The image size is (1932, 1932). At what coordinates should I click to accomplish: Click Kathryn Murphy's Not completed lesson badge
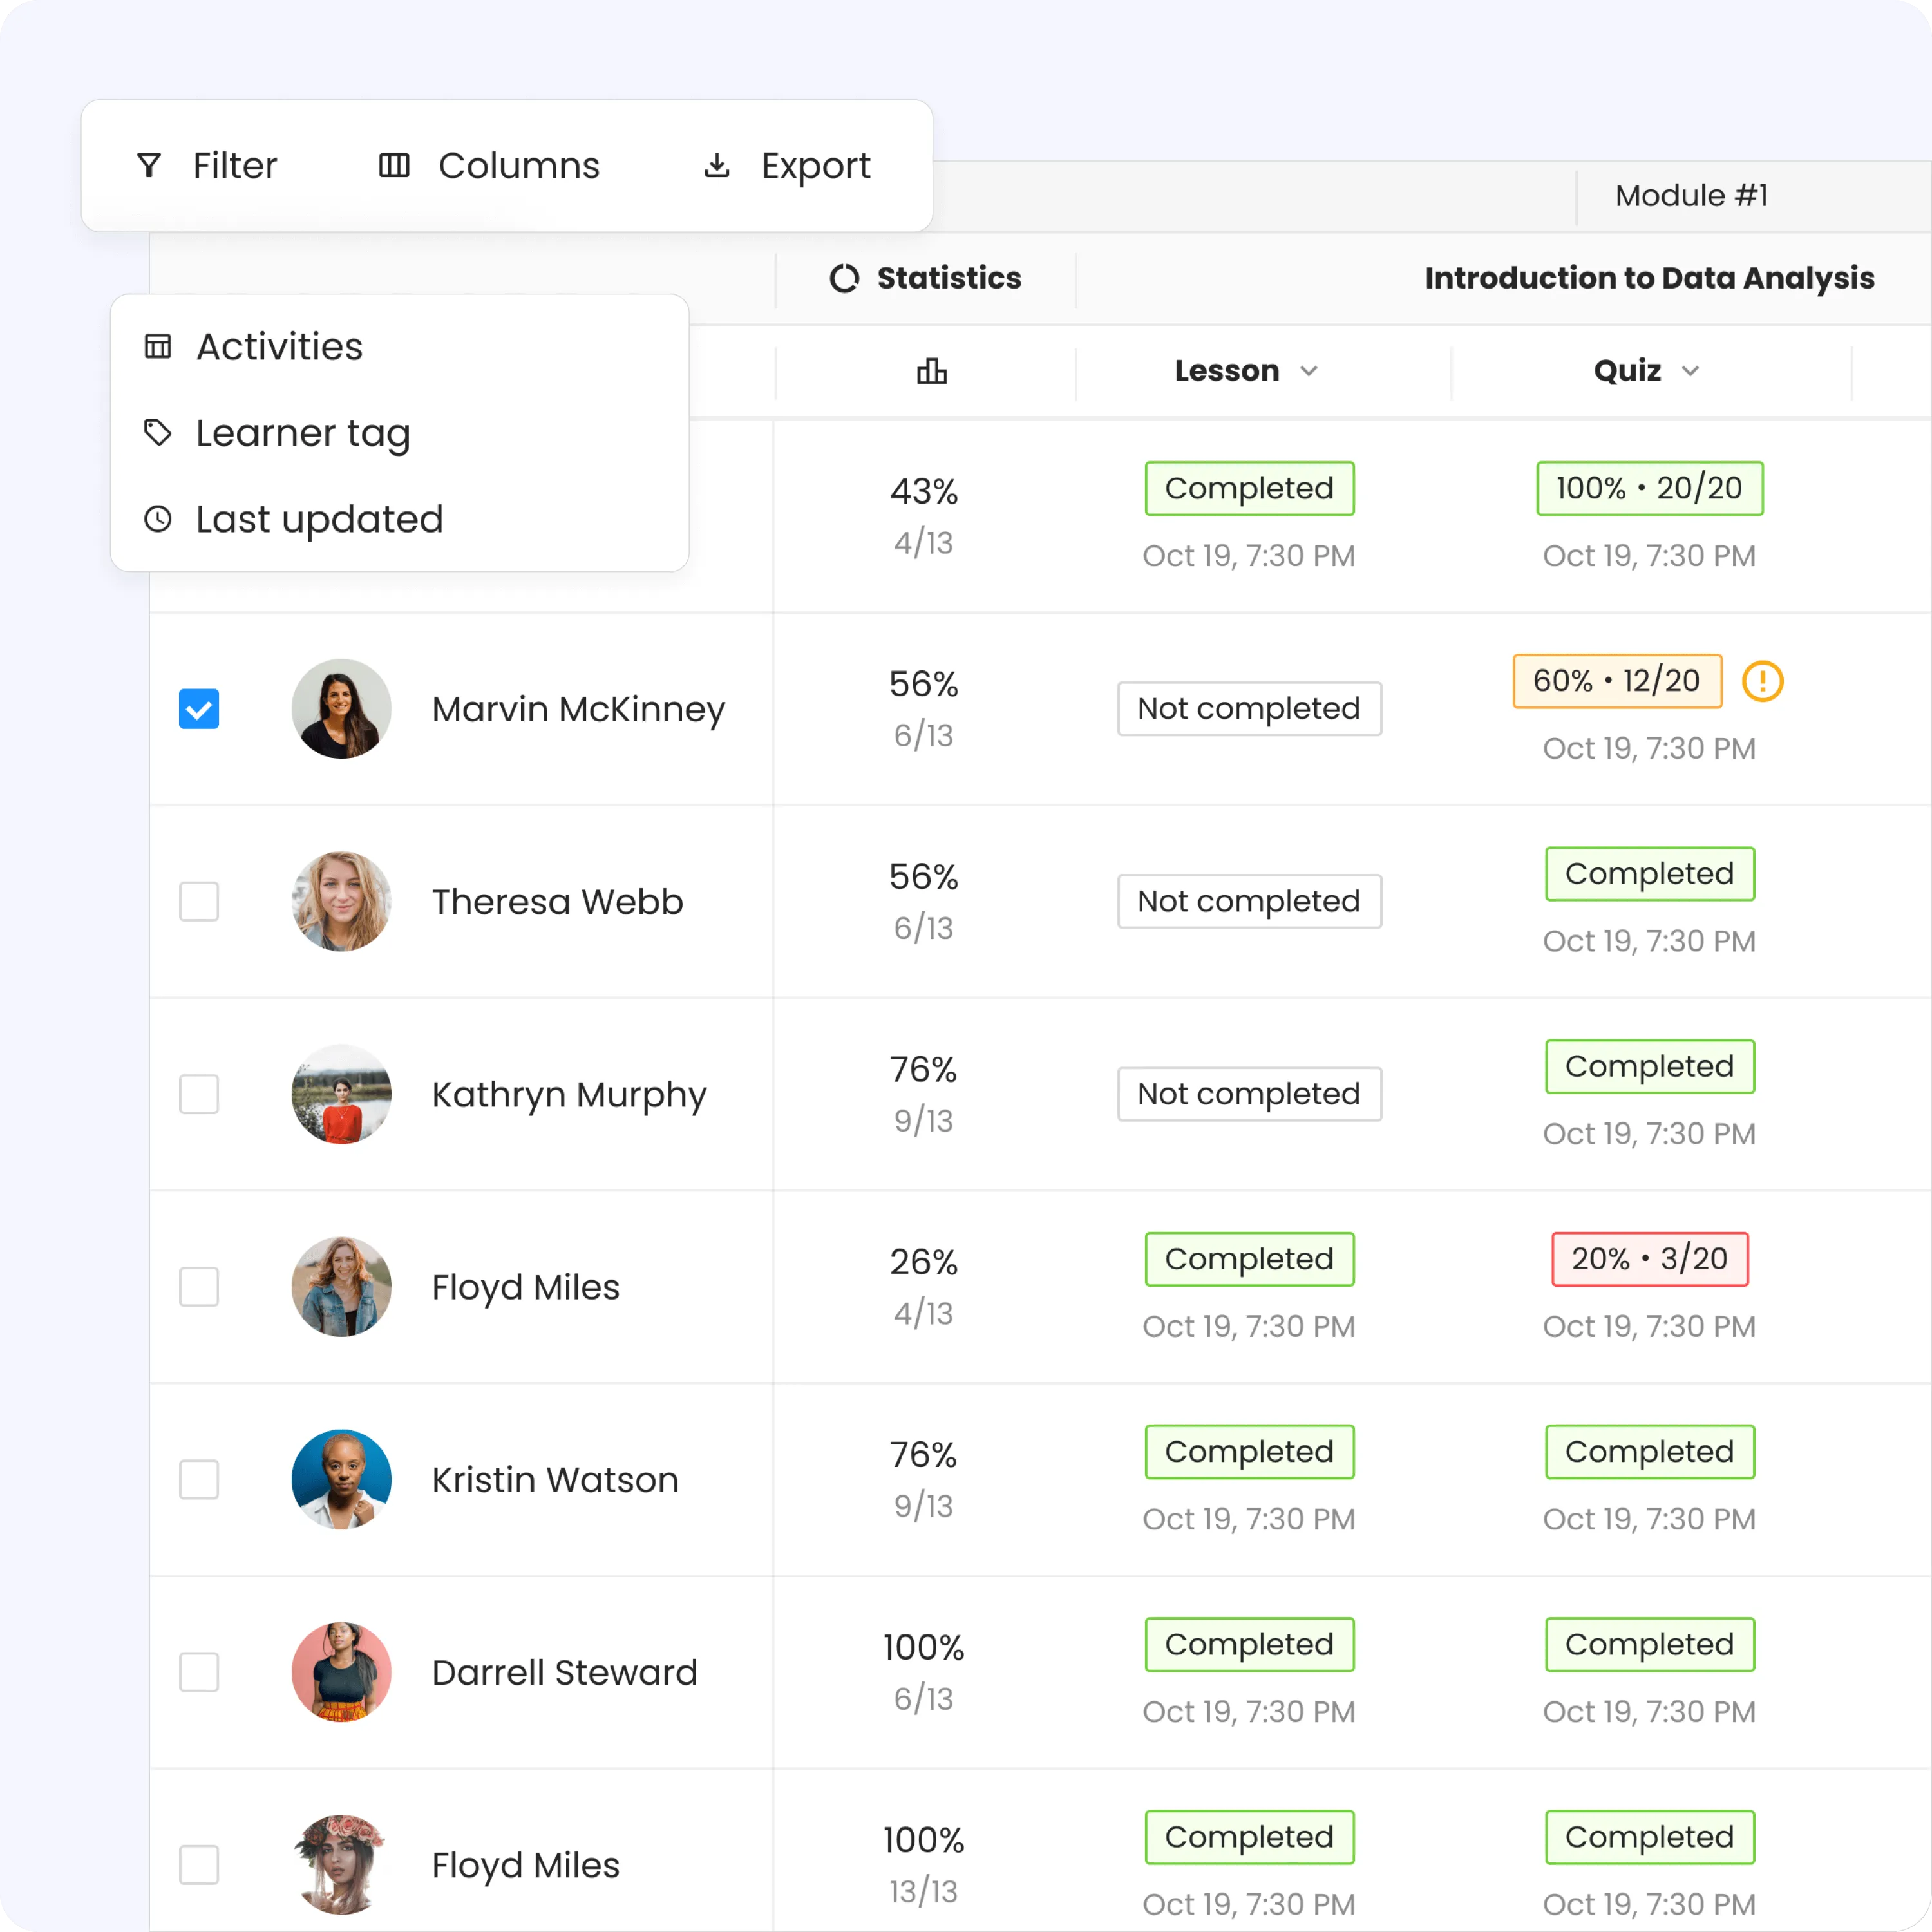[1250, 1094]
